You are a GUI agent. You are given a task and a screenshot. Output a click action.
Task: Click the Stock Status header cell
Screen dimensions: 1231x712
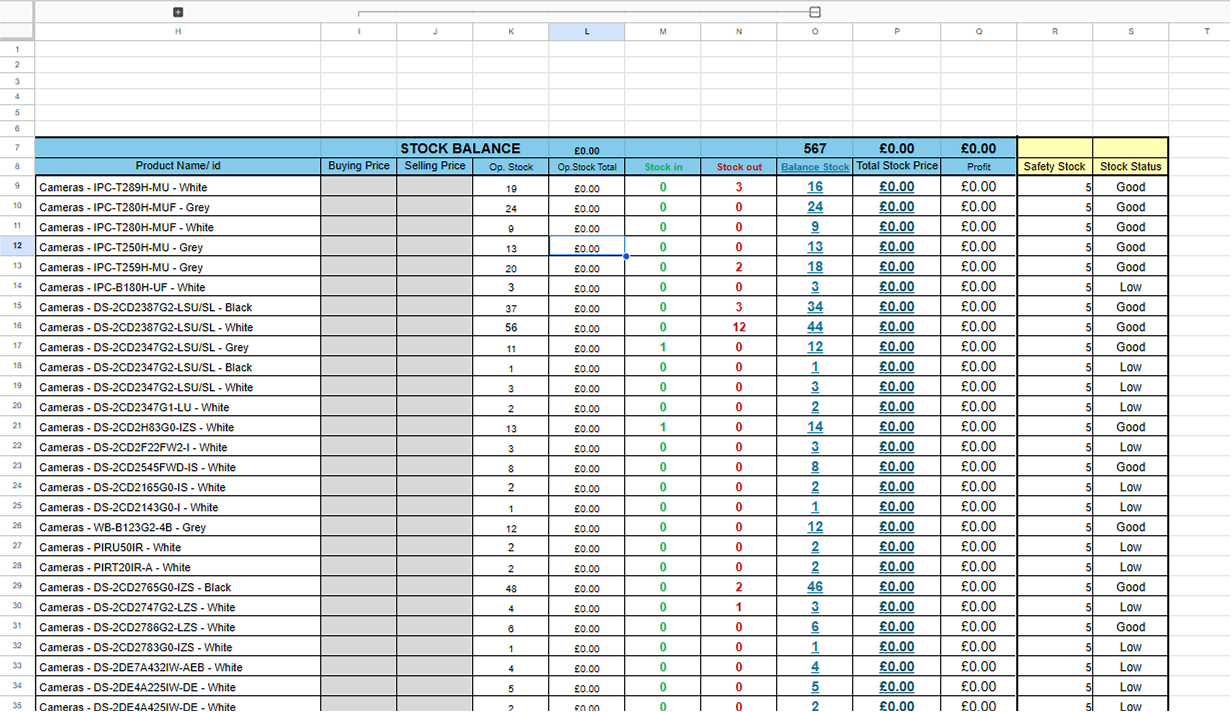coord(1130,167)
